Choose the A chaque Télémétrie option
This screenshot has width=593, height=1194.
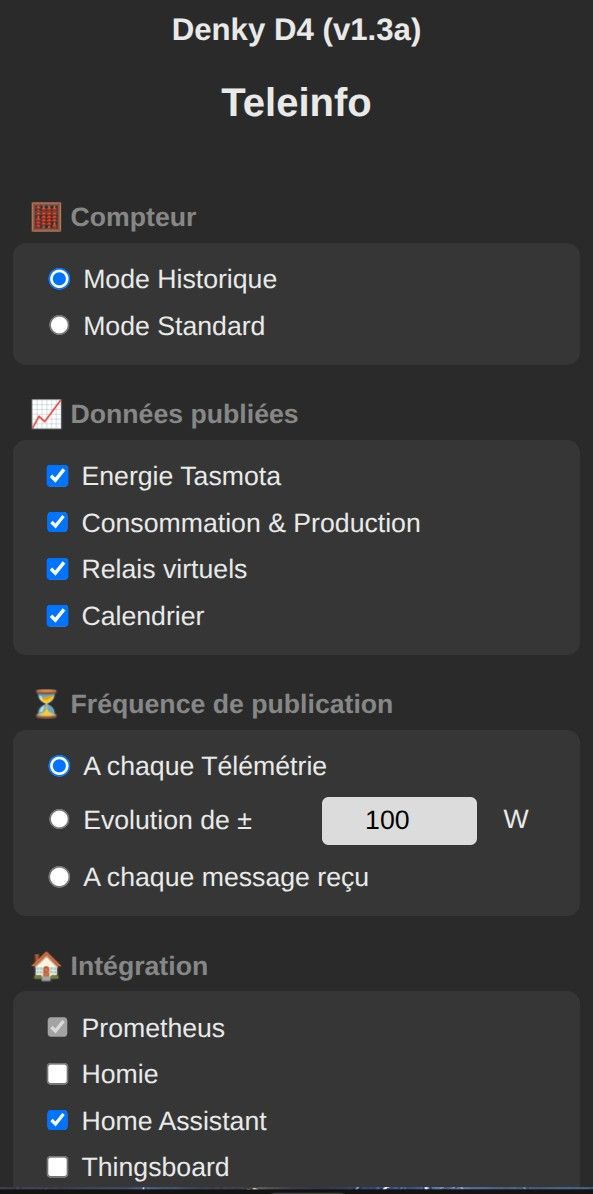(59, 766)
